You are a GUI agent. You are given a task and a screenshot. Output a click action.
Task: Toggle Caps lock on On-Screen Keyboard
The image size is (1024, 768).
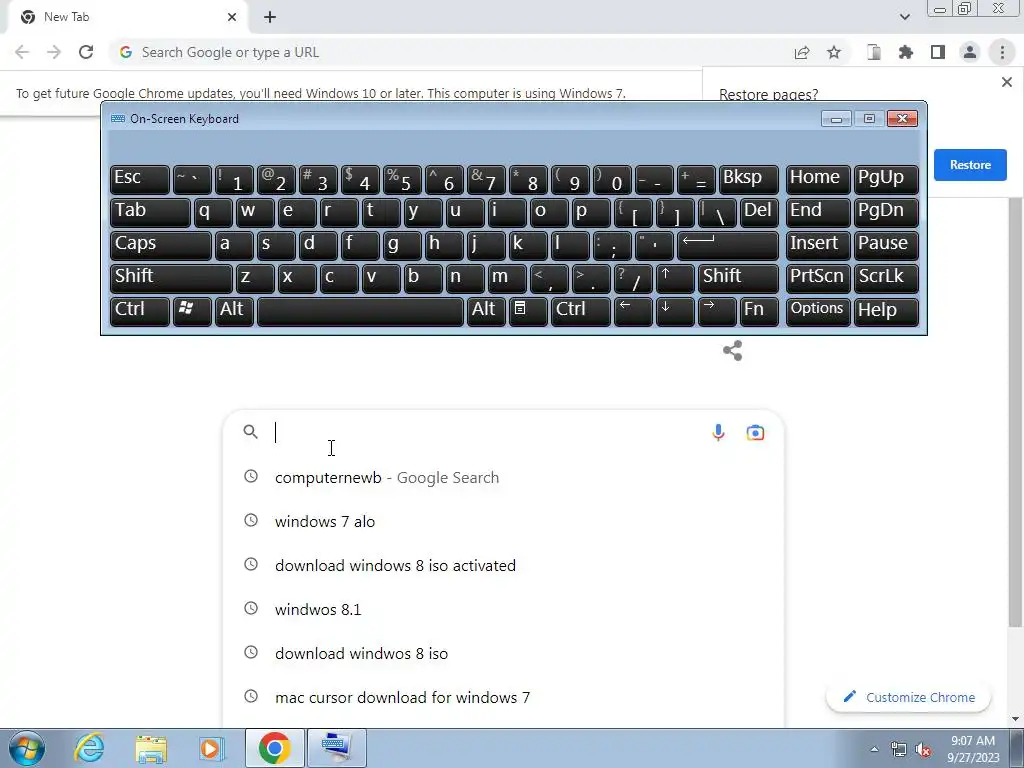(161, 245)
